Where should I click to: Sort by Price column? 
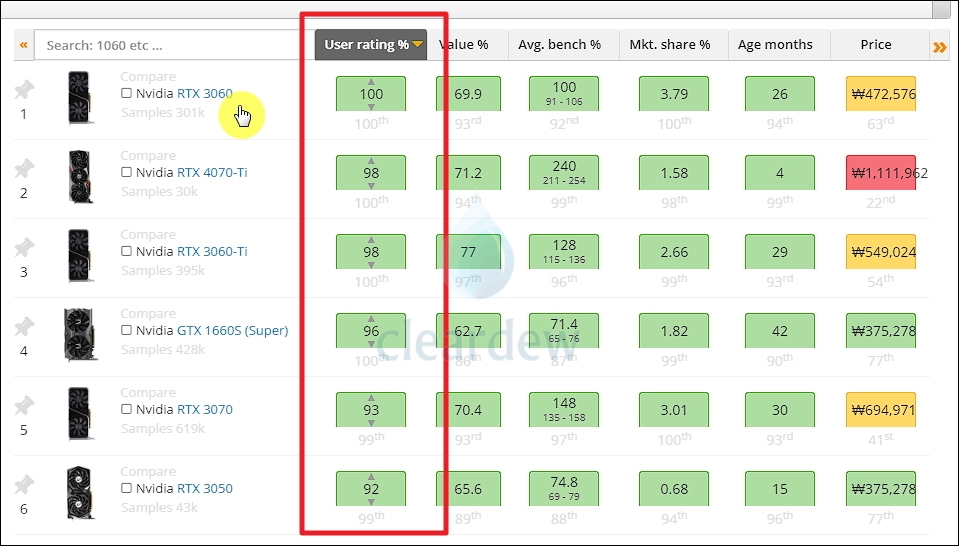tap(880, 45)
